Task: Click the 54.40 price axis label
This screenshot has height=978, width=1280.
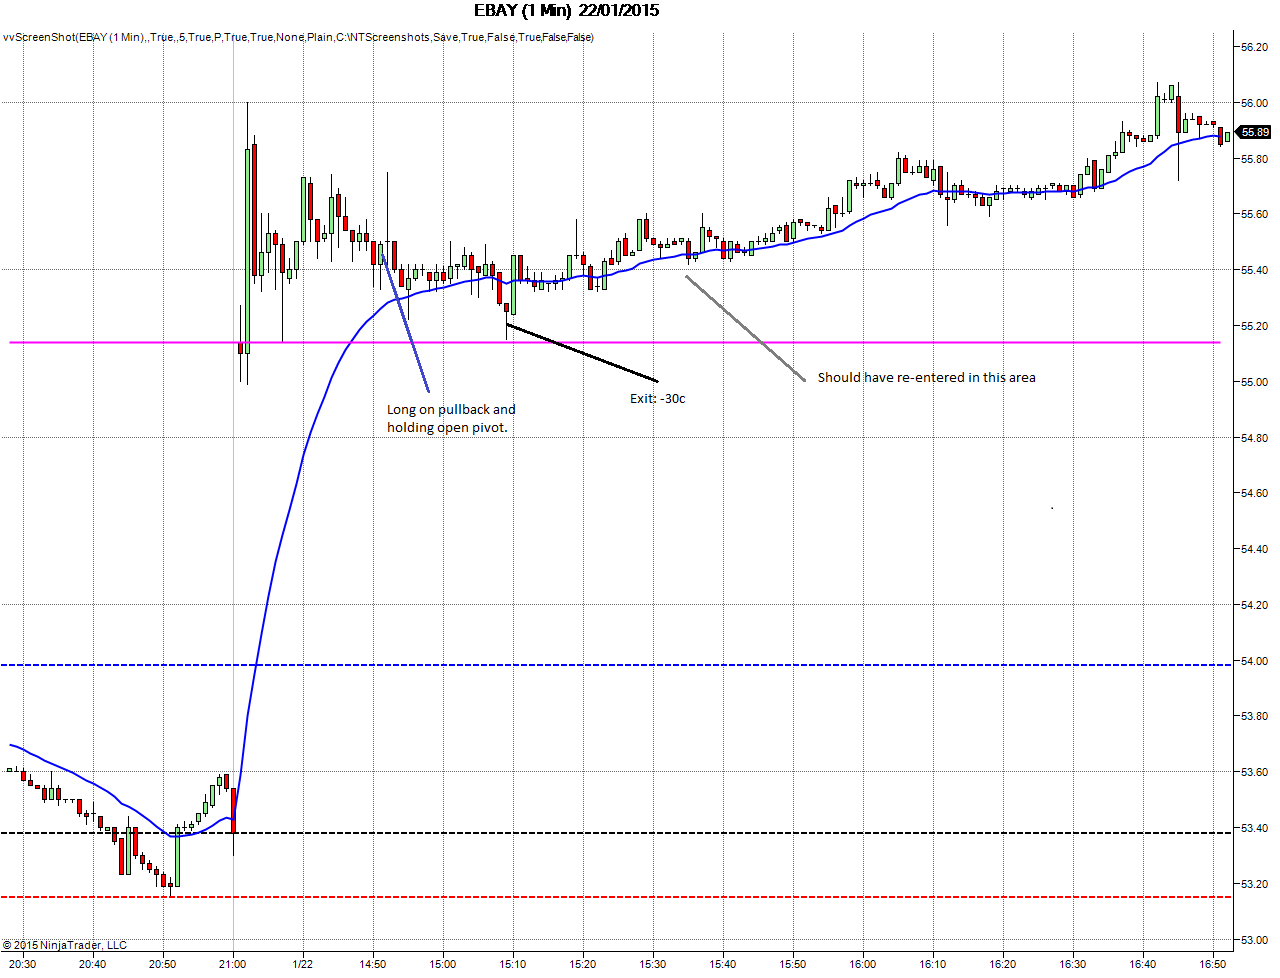Action: pos(1254,549)
